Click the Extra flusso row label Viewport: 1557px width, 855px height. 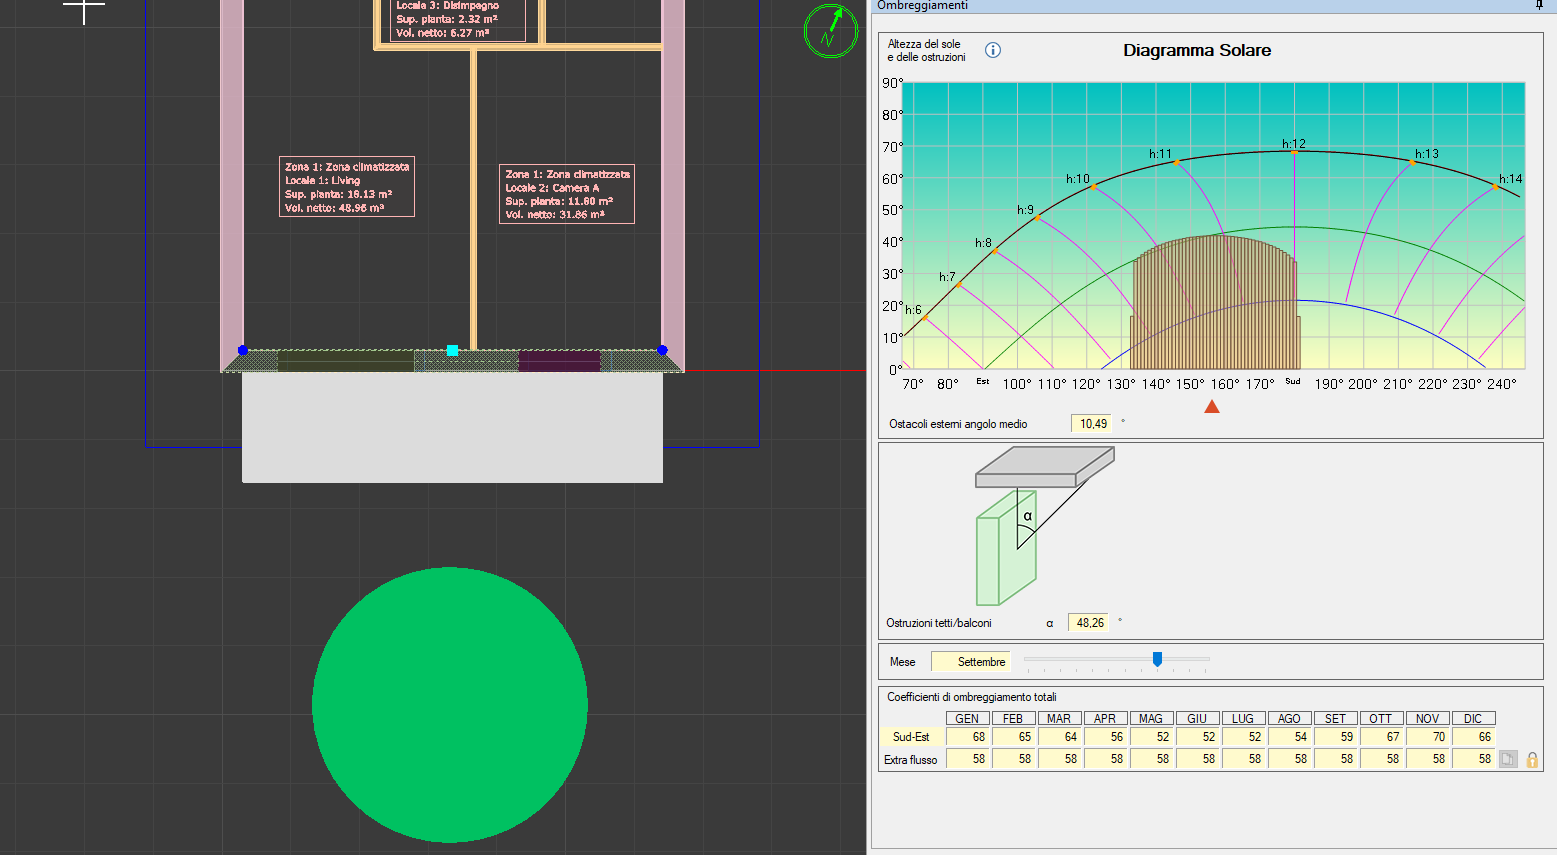[x=911, y=760]
